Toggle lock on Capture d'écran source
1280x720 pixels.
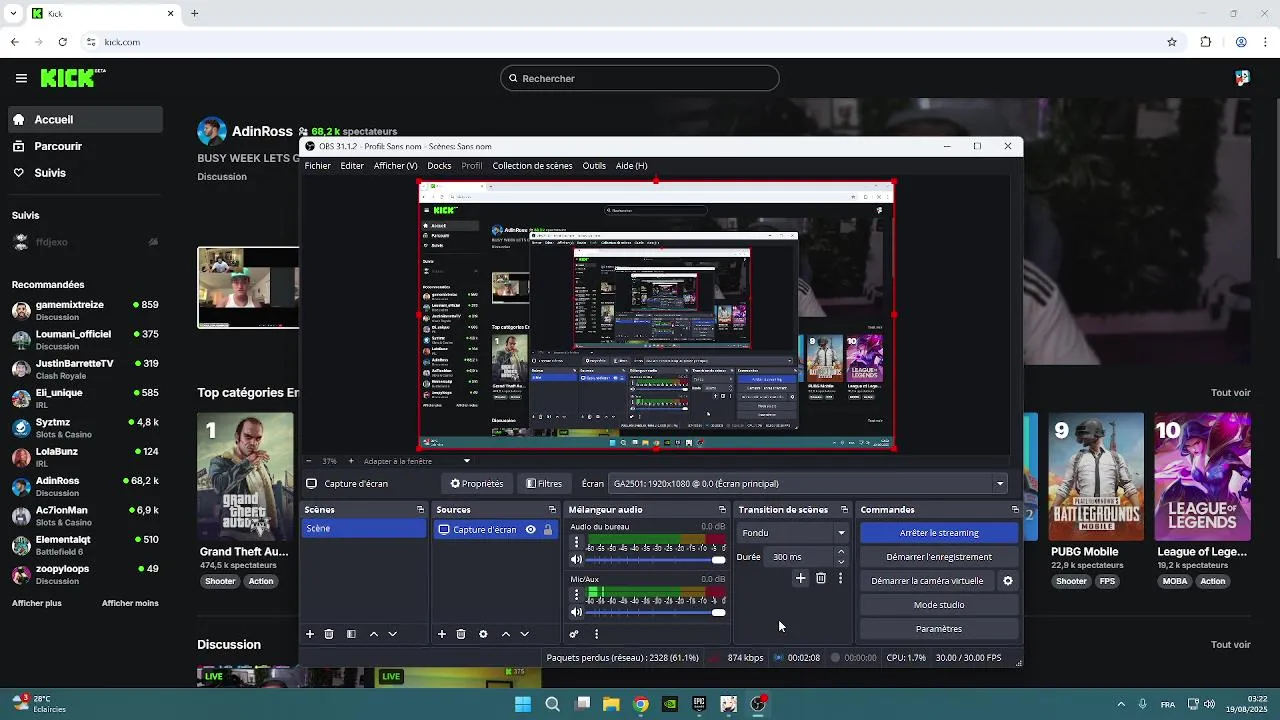[x=548, y=530]
